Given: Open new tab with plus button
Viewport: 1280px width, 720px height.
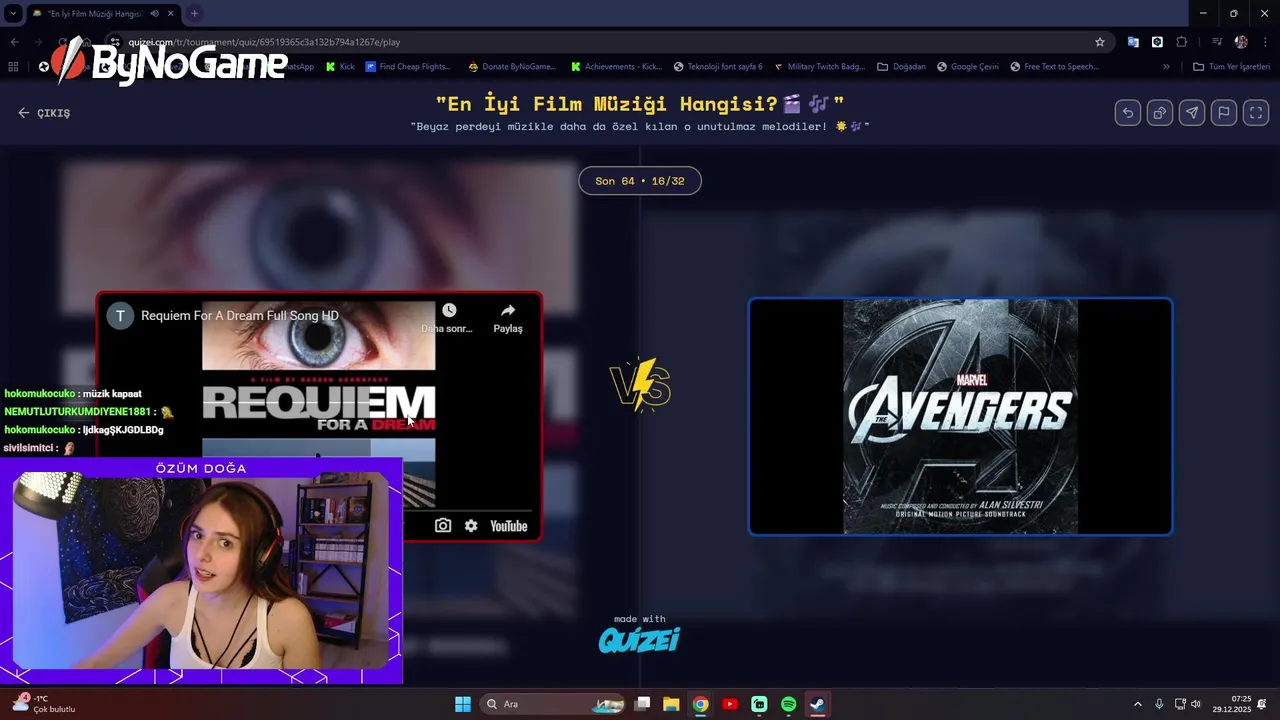Looking at the screenshot, I should (194, 14).
